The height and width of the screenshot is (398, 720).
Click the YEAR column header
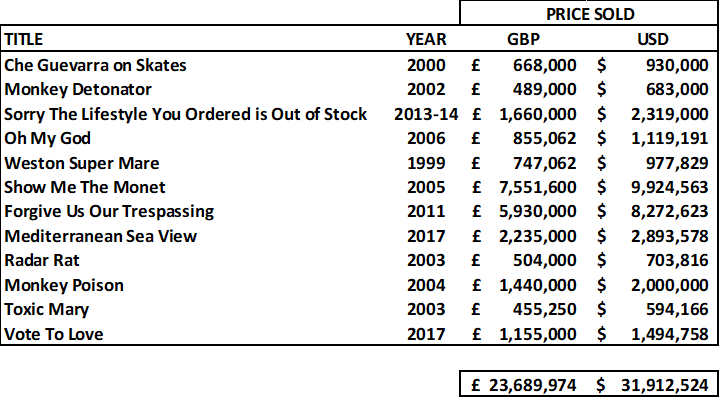426,39
